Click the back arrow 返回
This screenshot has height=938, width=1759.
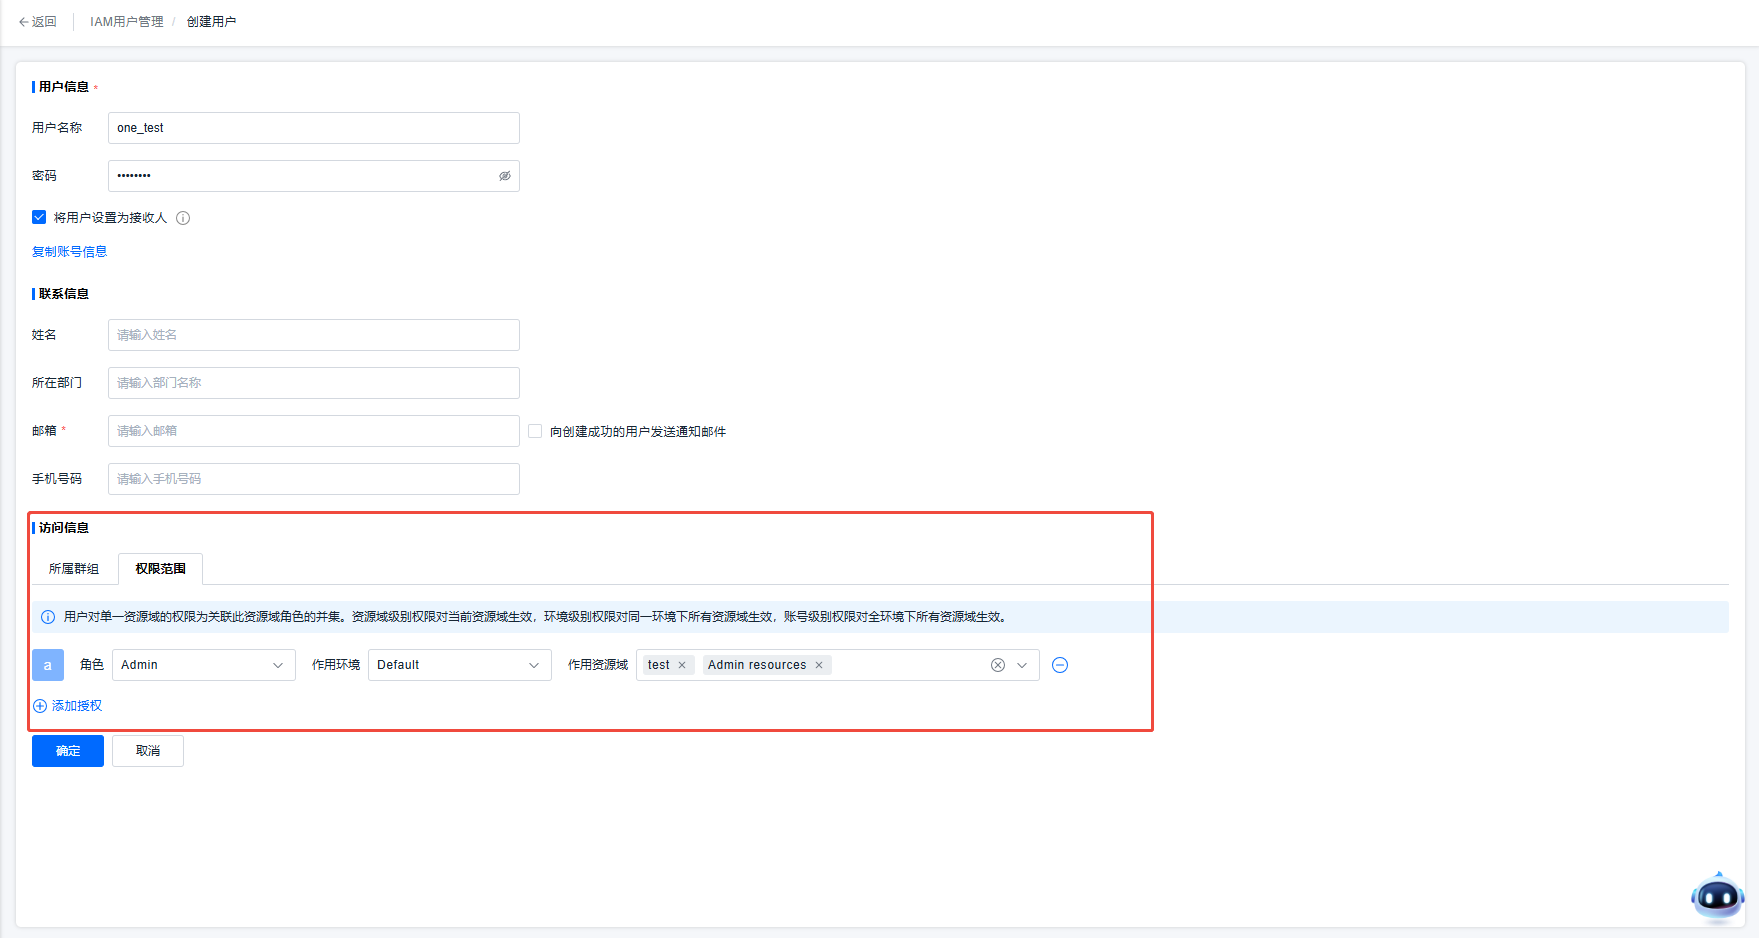click(37, 22)
